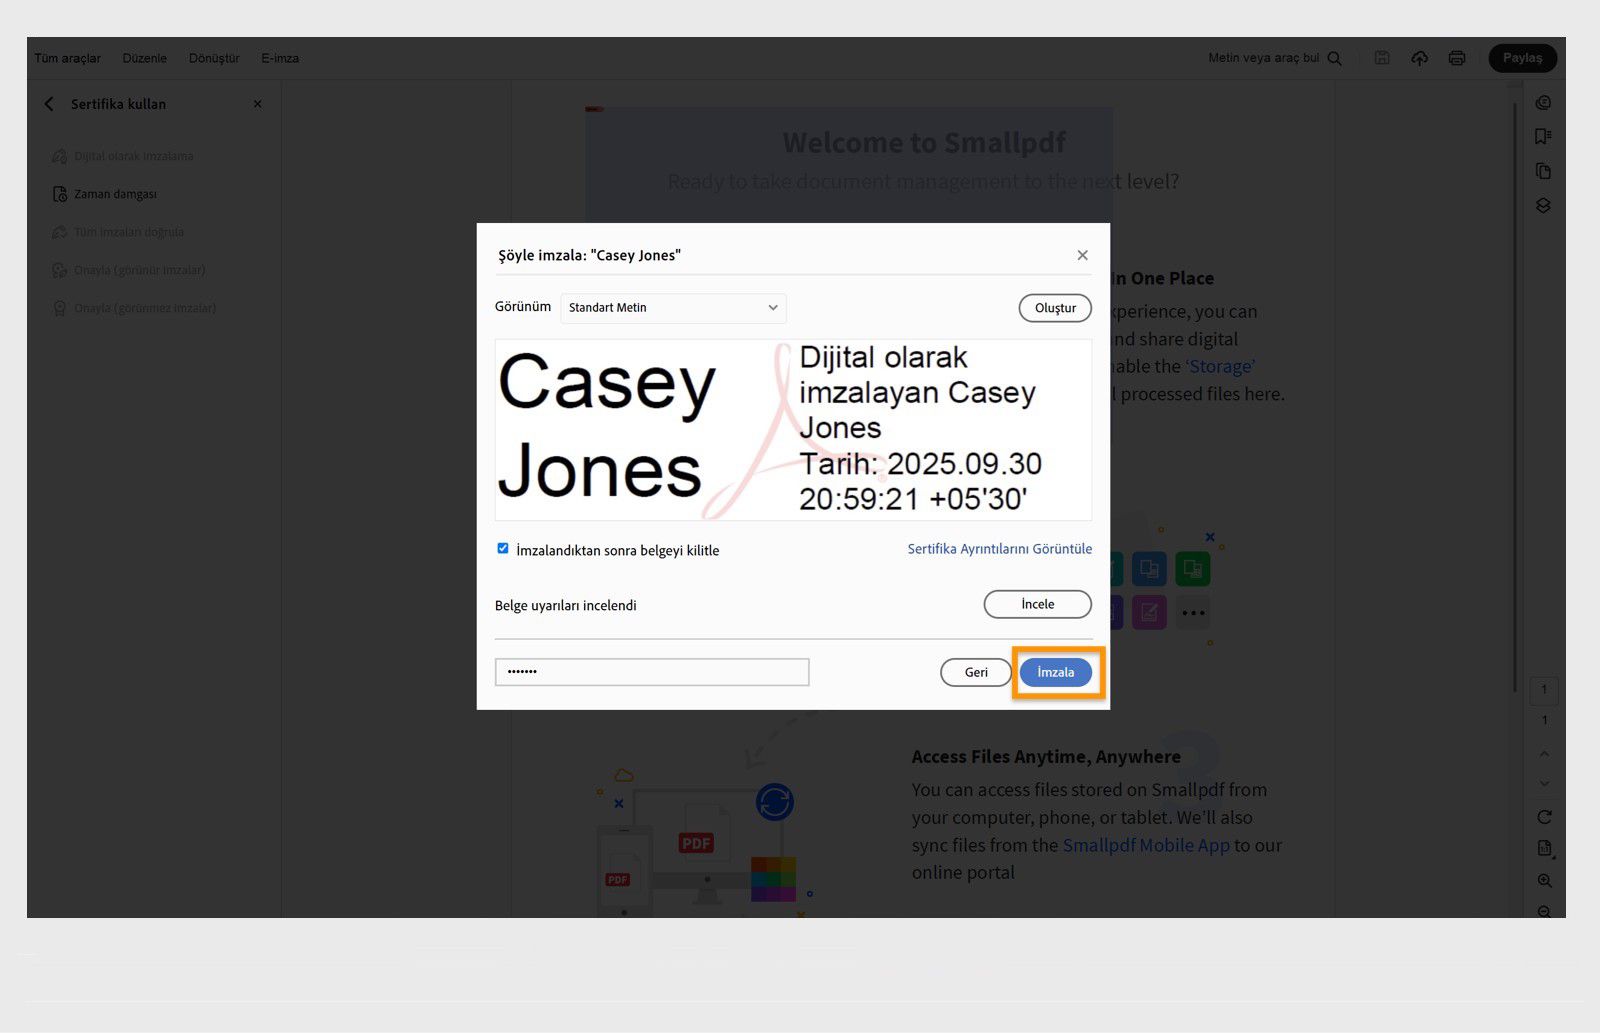Open the Düzenle menu
The image size is (1600, 1033).
pos(145,58)
